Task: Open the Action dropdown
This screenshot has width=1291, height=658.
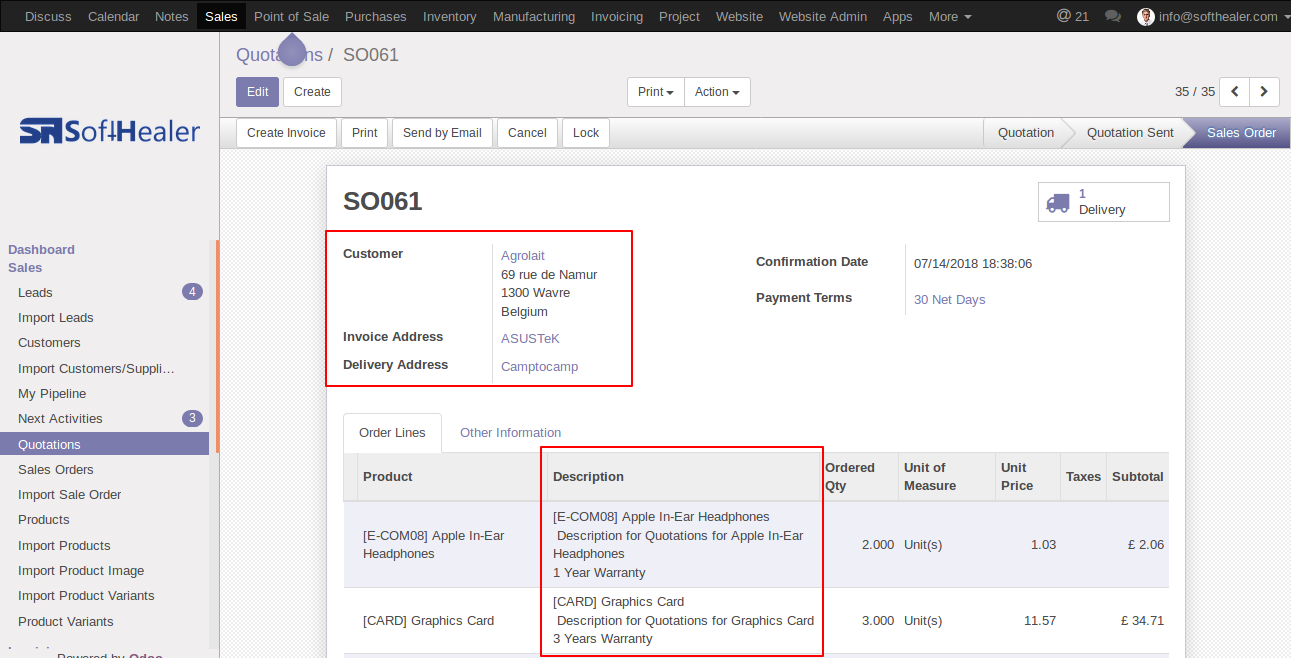Action: 717,92
